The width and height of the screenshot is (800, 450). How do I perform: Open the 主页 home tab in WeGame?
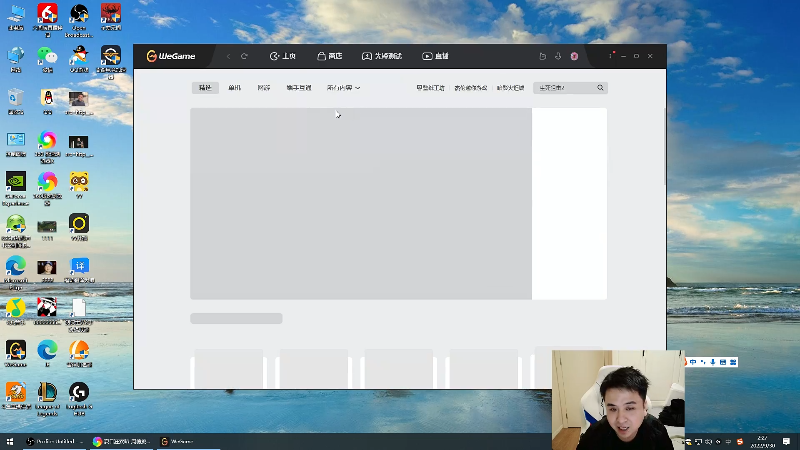[283, 56]
